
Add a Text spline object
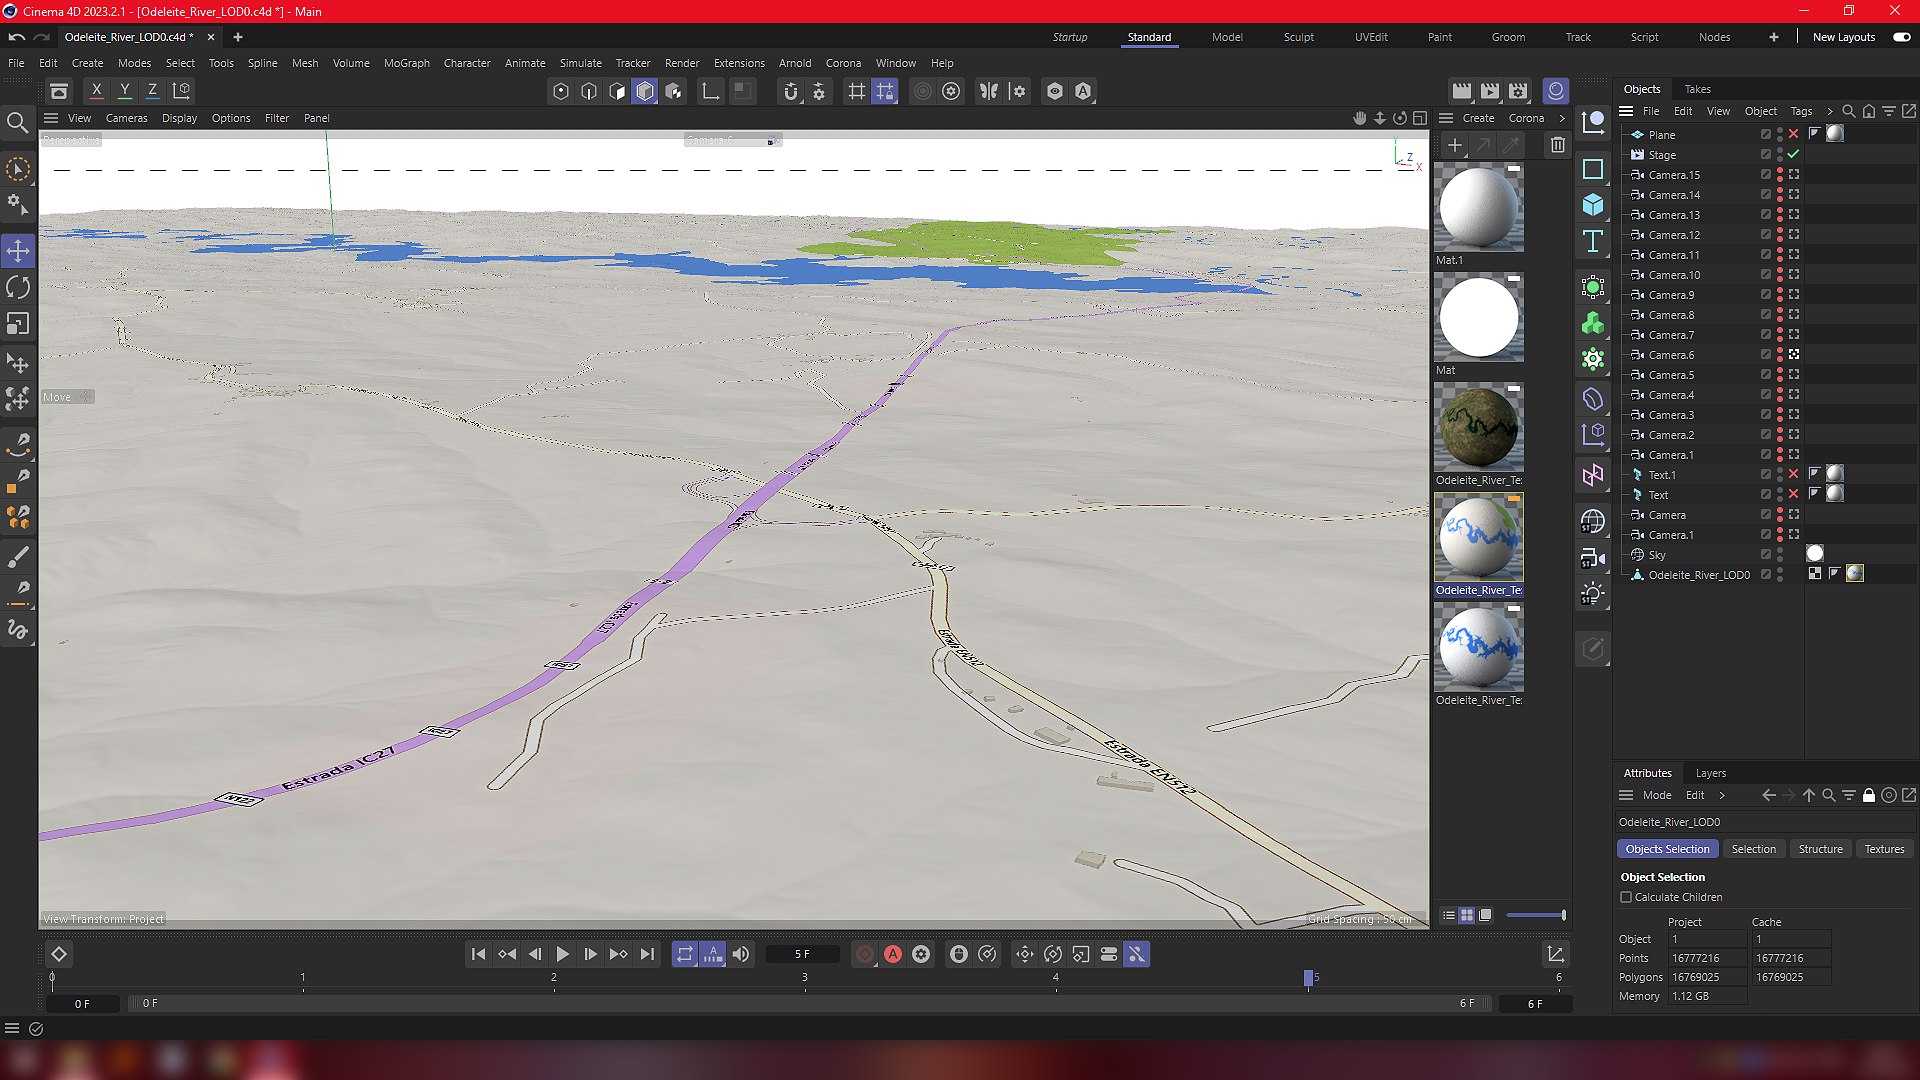point(1593,241)
